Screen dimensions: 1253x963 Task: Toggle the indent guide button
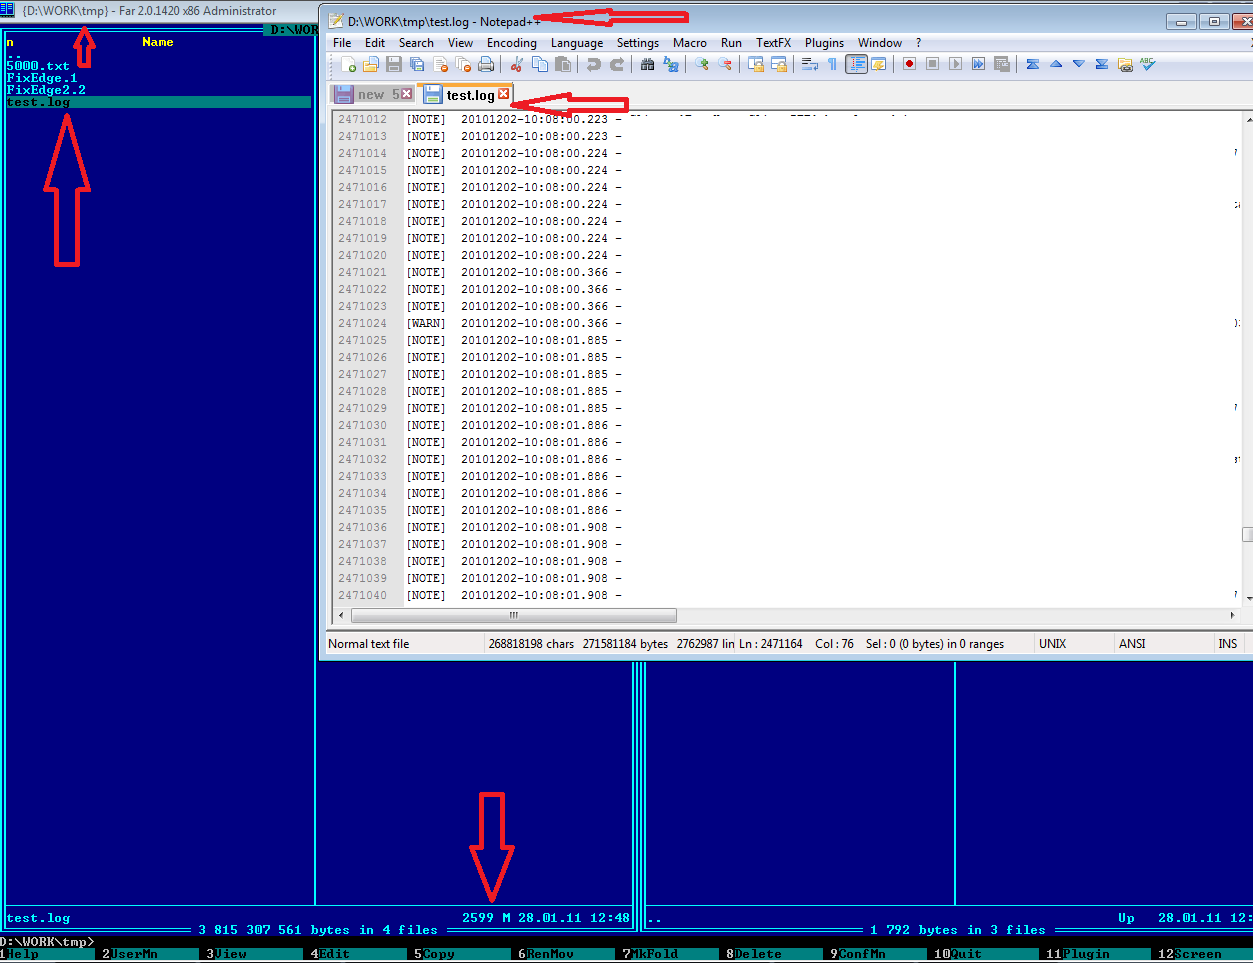pyautogui.click(x=856, y=64)
